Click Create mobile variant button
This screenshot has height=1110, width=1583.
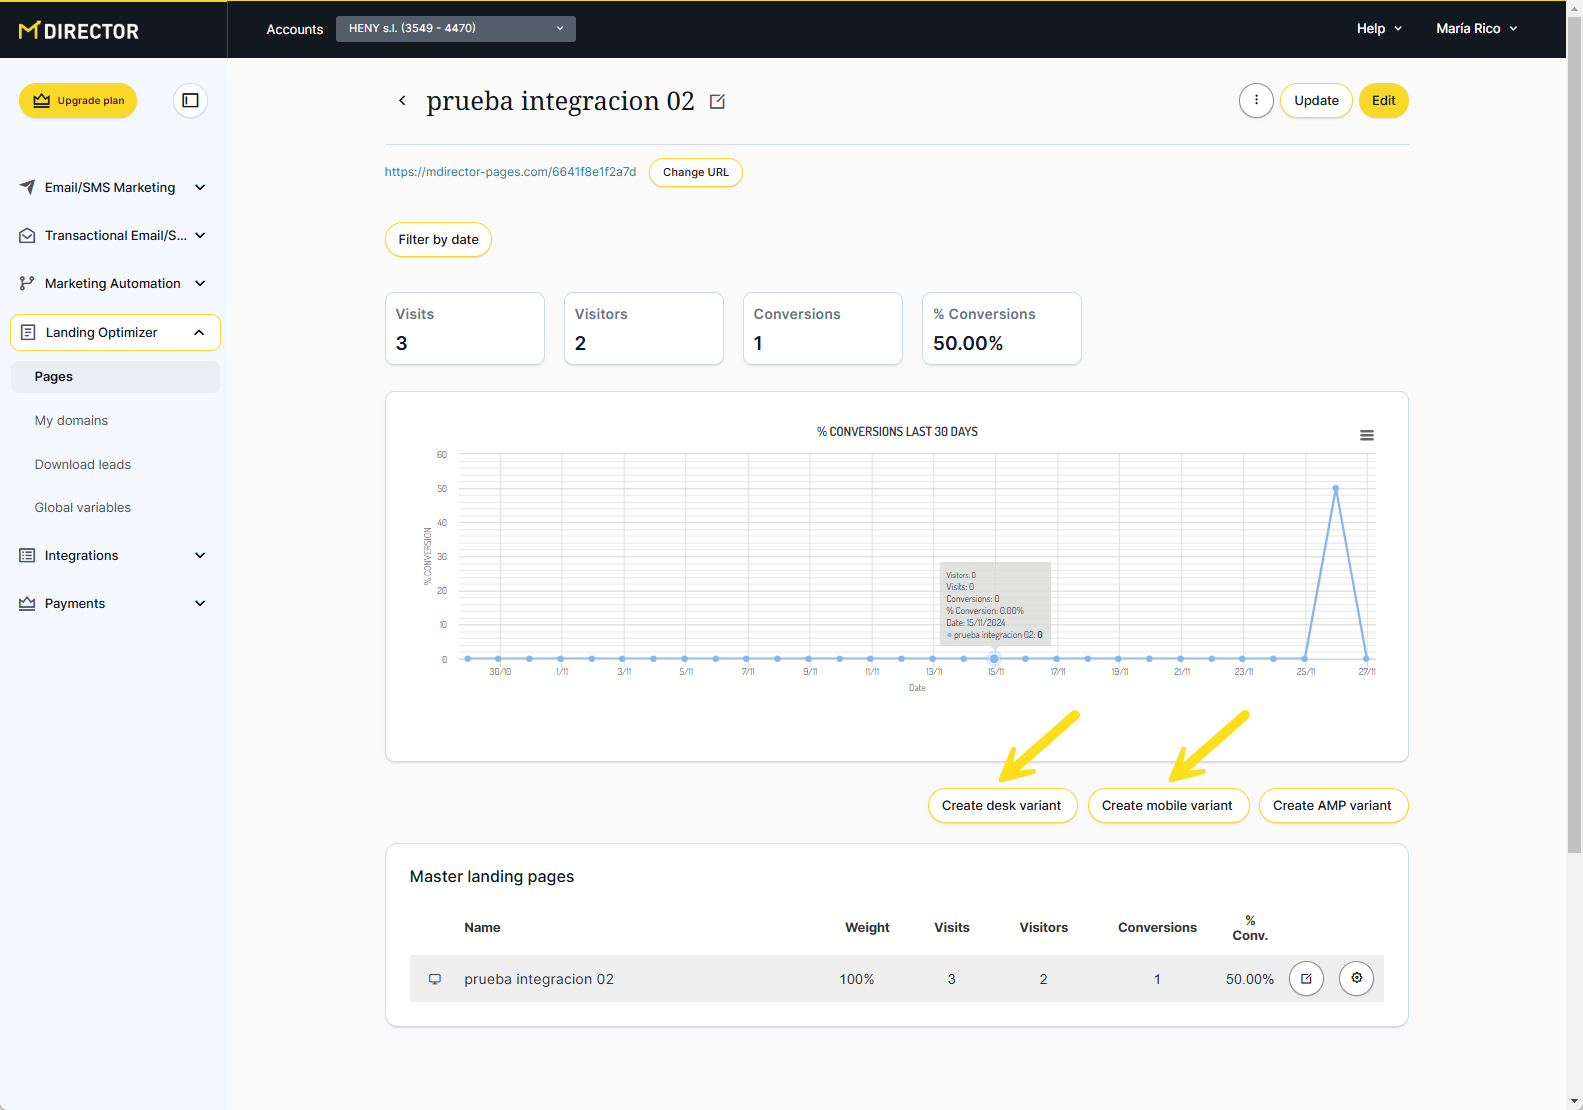coord(1167,806)
